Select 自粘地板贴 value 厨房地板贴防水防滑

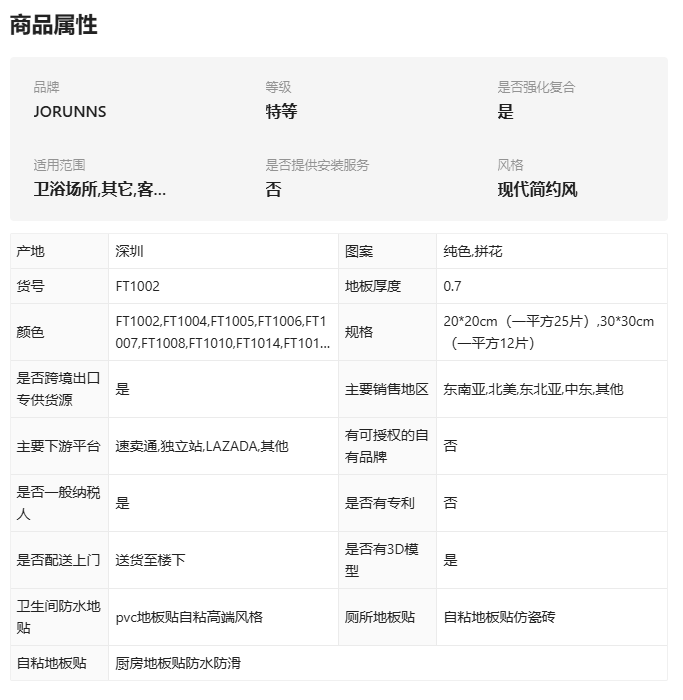(x=178, y=663)
